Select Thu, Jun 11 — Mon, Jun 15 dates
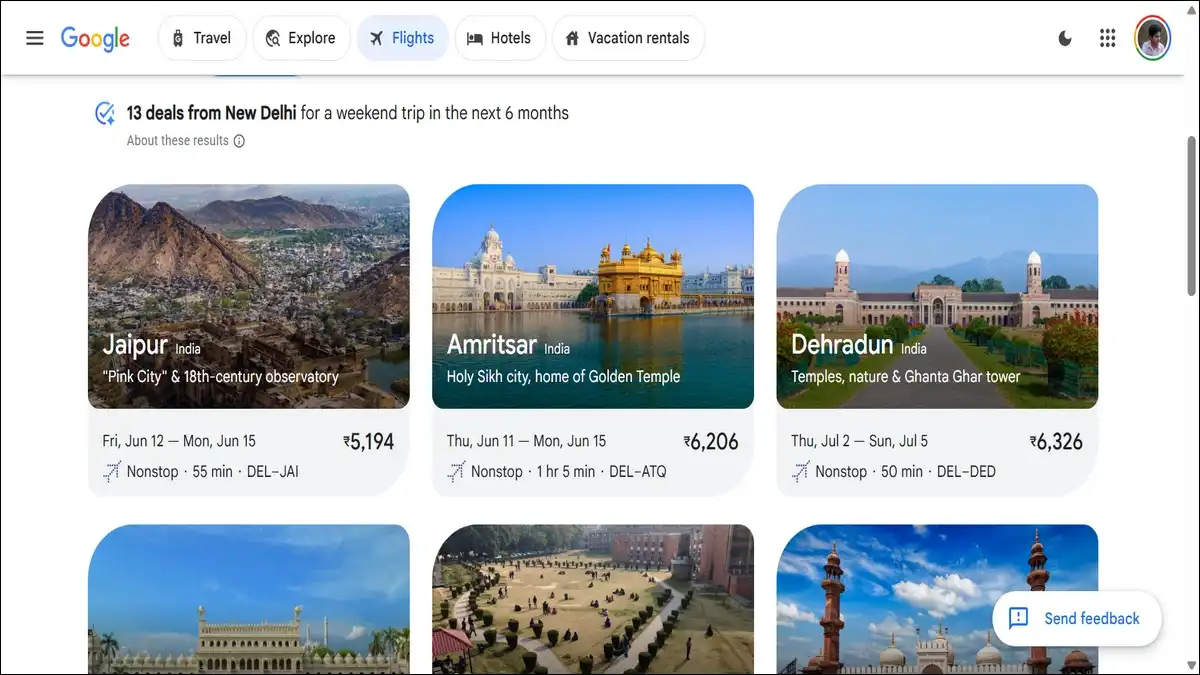The height and width of the screenshot is (675, 1200). click(526, 441)
